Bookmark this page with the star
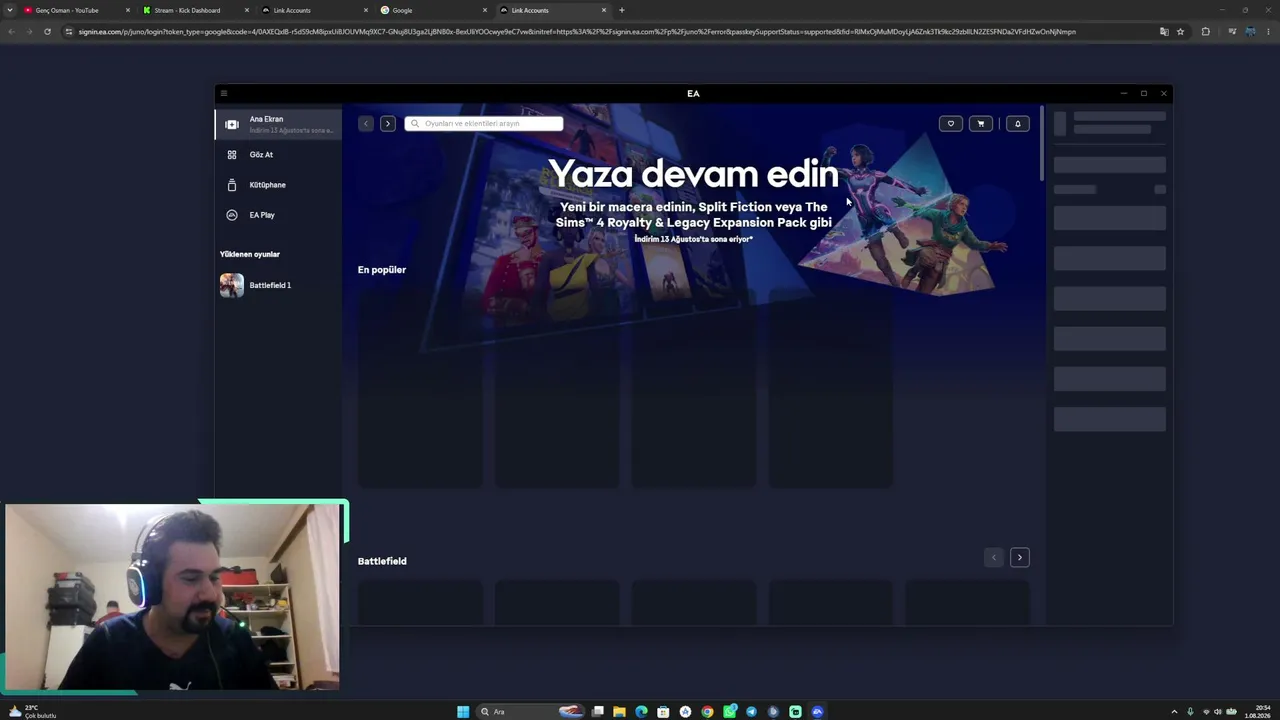Viewport: 1280px width, 720px height. click(x=1180, y=32)
